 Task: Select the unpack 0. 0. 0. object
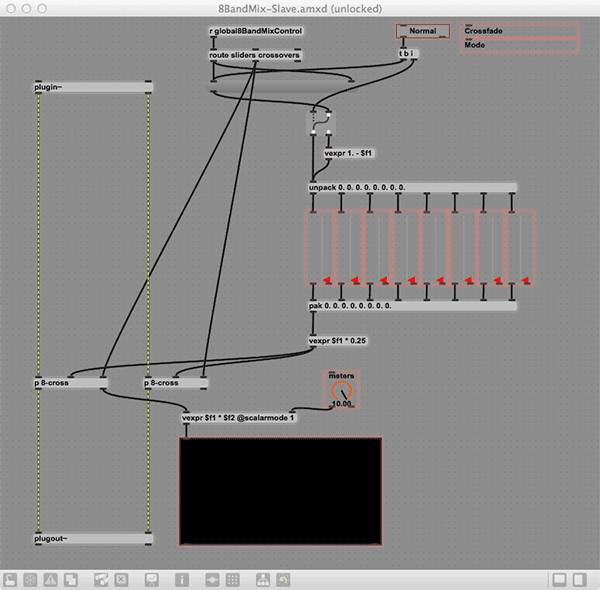click(412, 187)
